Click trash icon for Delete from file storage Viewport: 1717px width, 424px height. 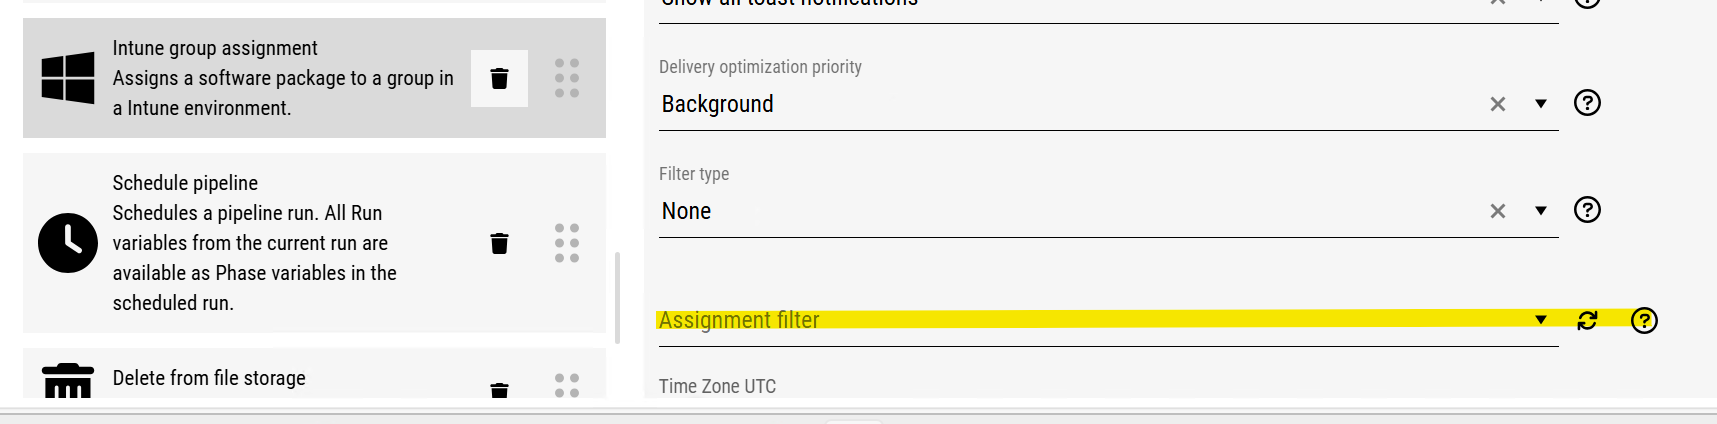click(x=499, y=389)
